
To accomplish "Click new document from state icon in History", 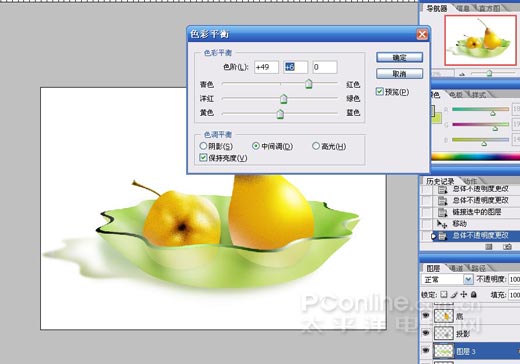I will tap(489, 247).
